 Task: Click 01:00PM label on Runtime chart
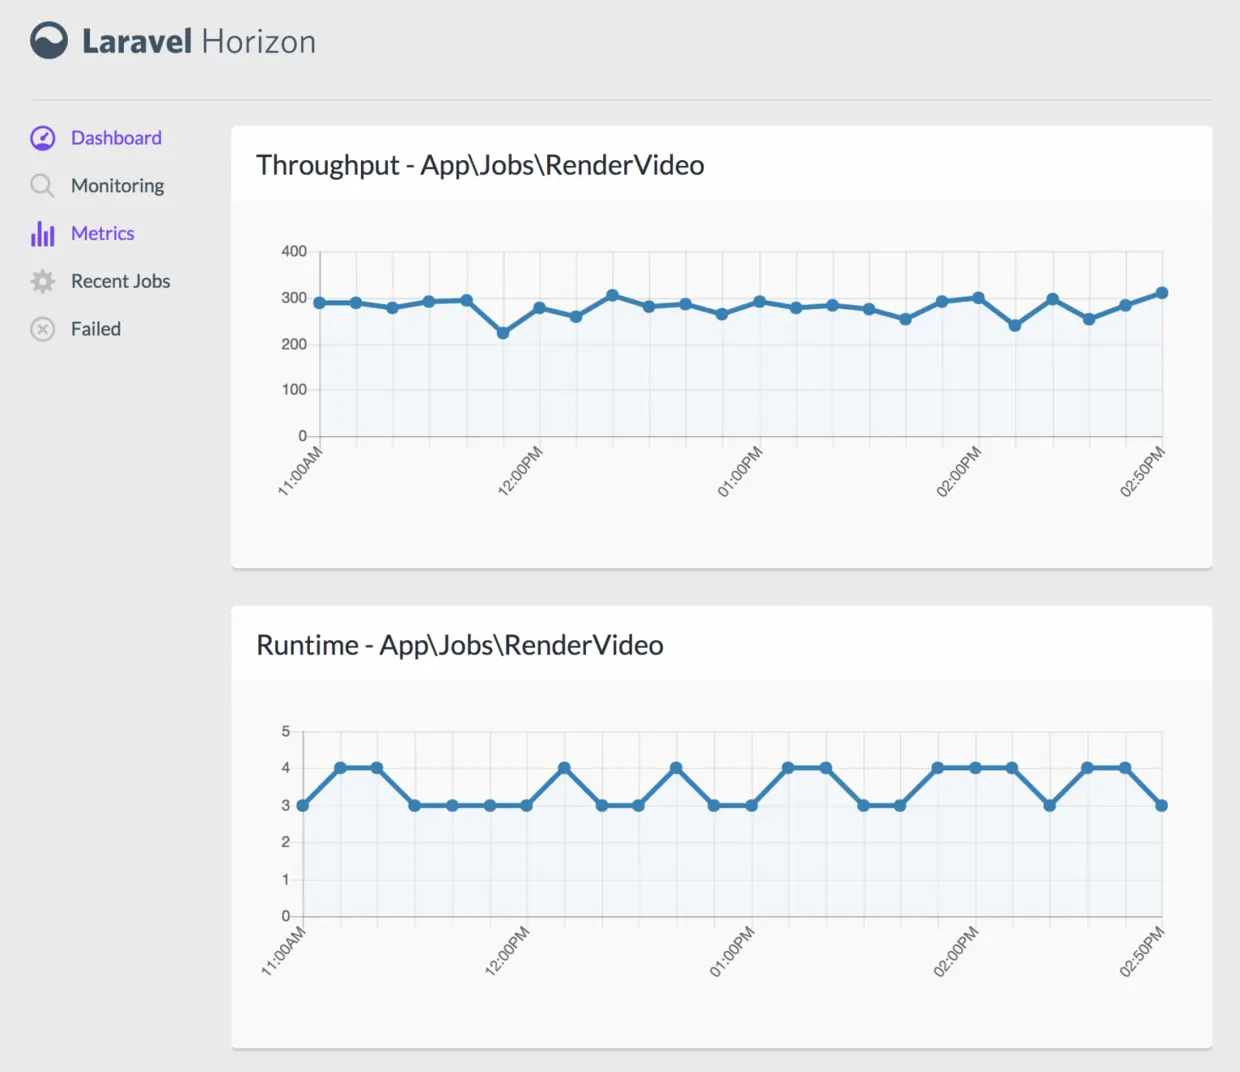(732, 952)
